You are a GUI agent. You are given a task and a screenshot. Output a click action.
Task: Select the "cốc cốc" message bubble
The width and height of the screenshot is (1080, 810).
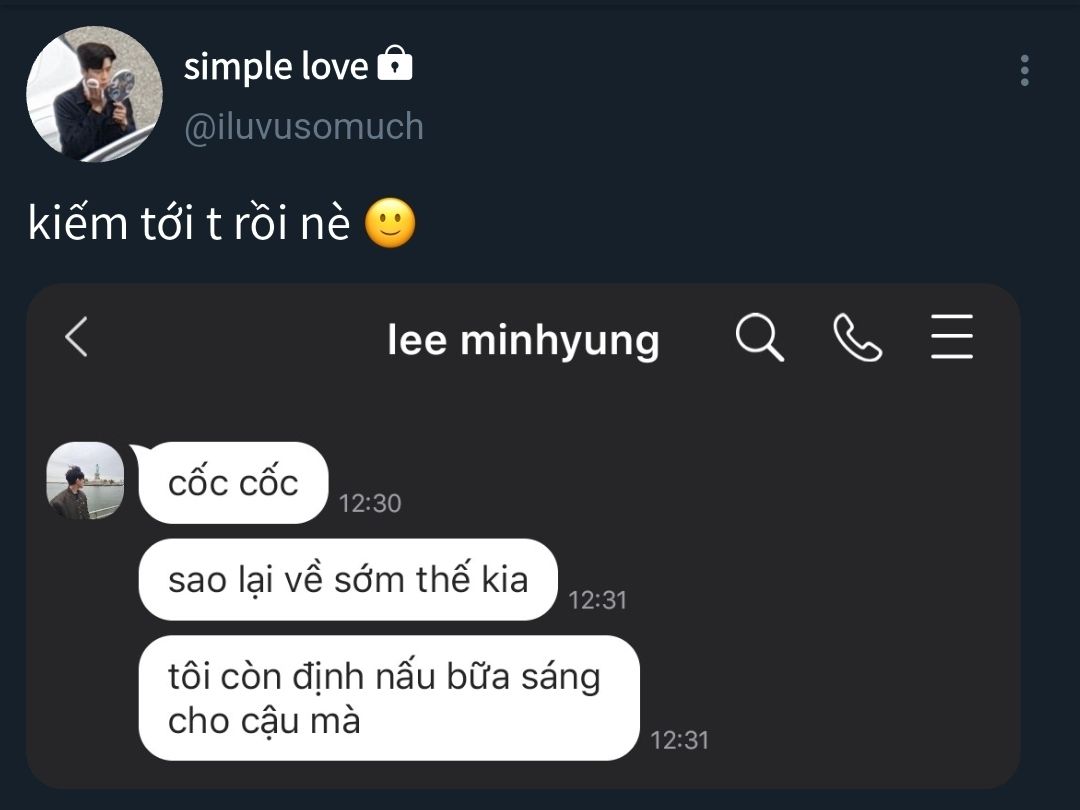point(233,483)
